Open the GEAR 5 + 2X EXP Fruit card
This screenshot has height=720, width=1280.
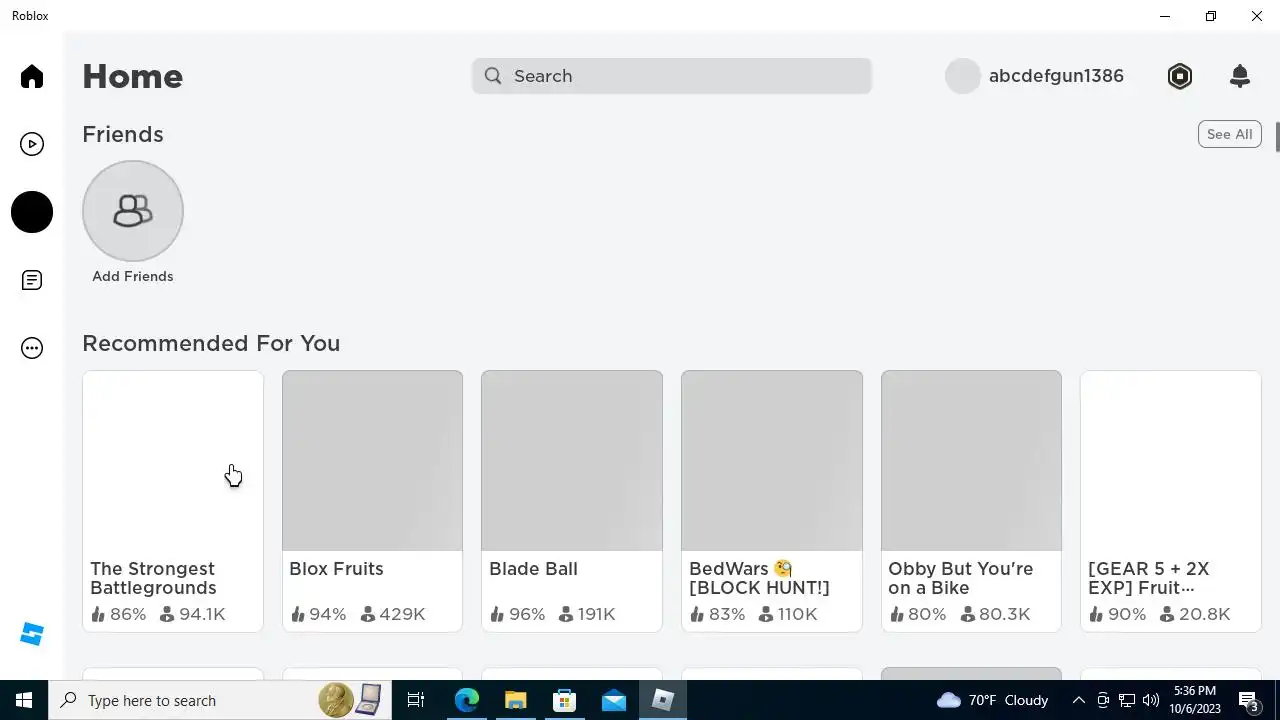(x=1170, y=501)
